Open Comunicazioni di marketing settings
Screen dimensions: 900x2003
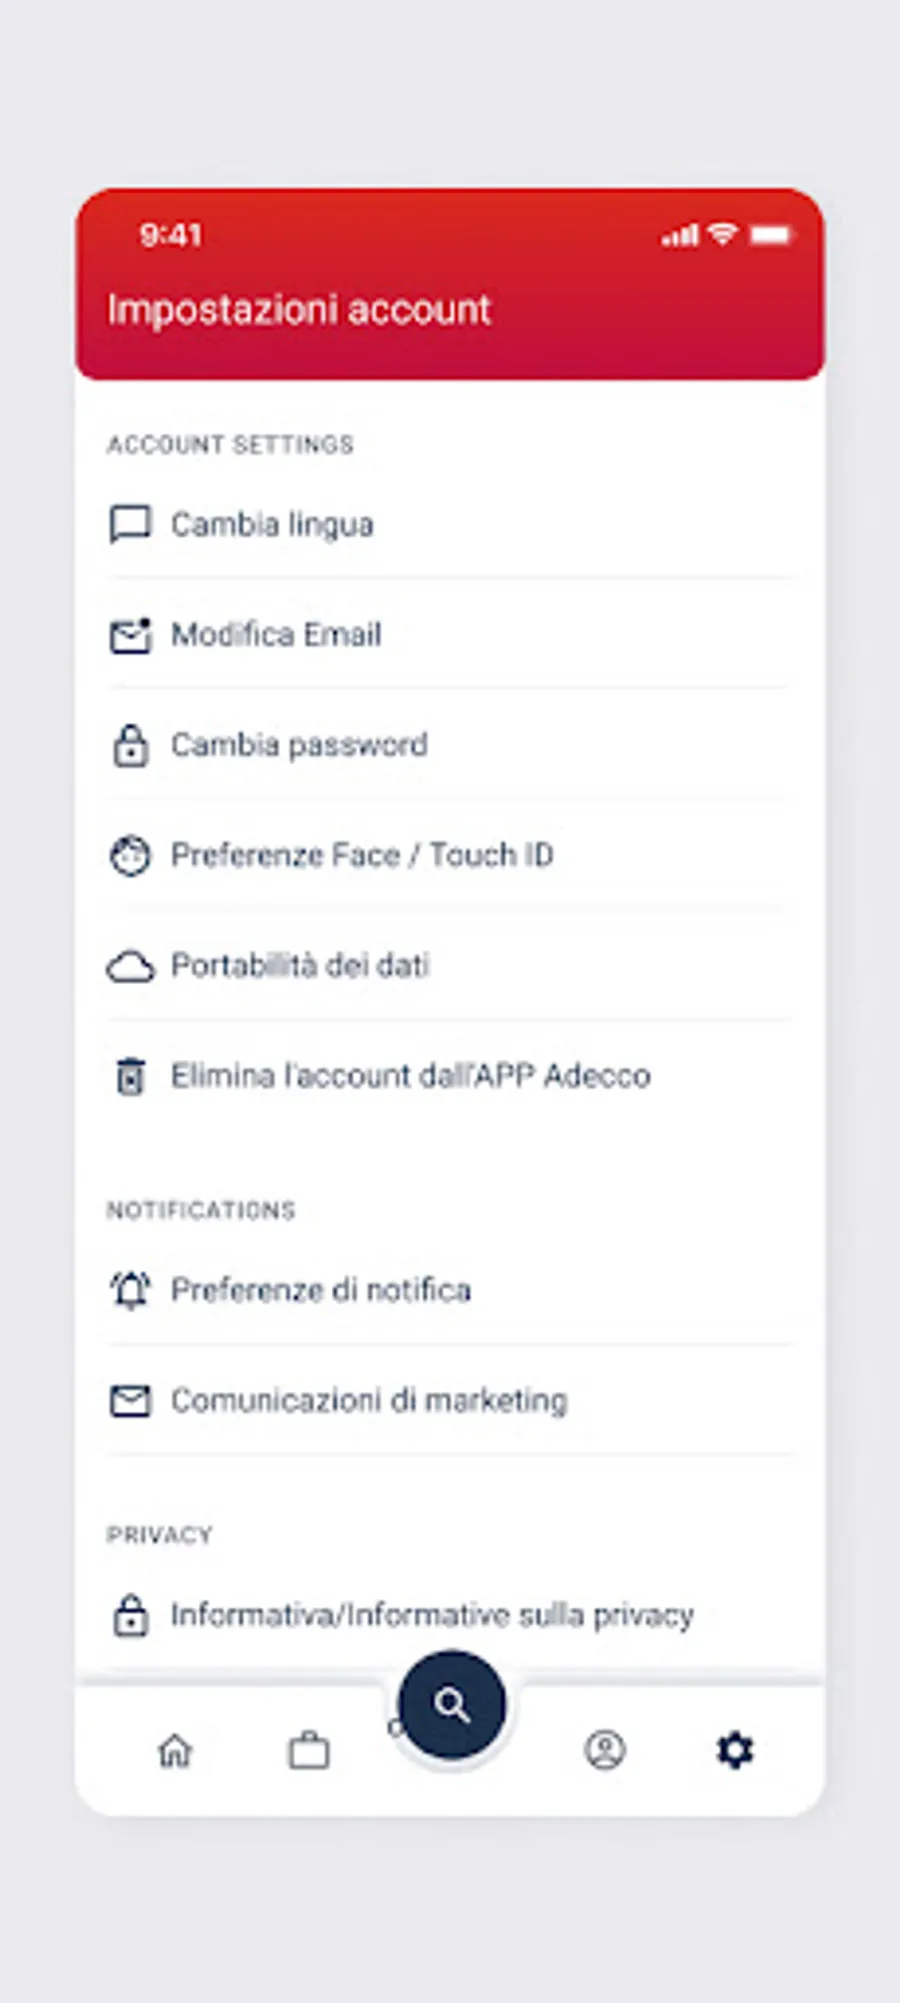tap(369, 1400)
